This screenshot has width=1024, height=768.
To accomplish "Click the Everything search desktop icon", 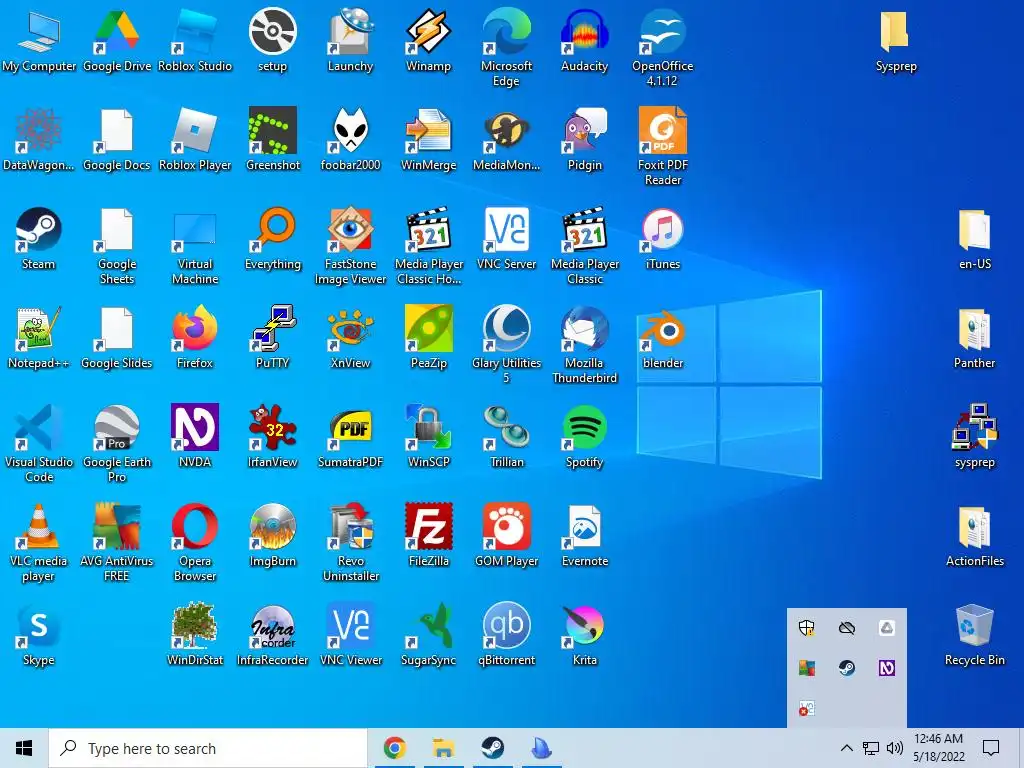I will (273, 238).
